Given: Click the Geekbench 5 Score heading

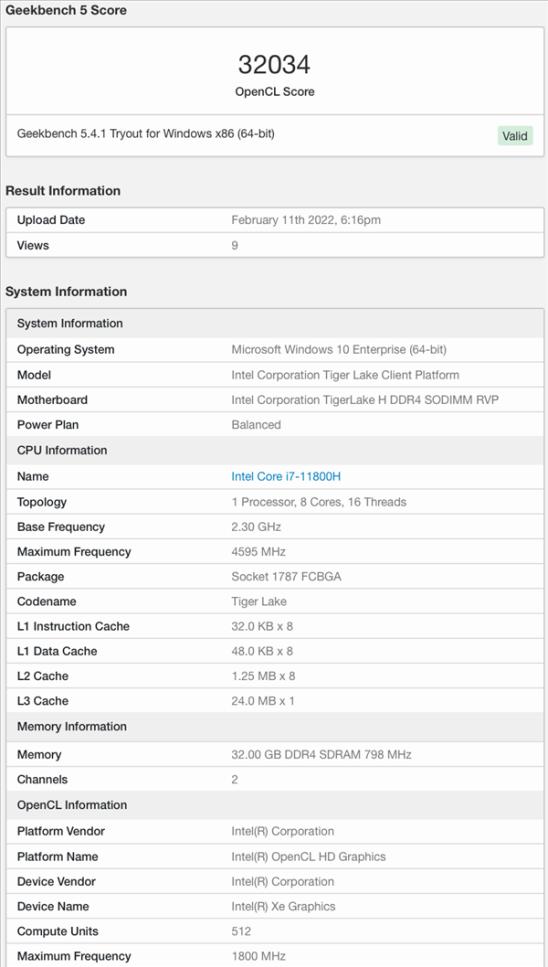Looking at the screenshot, I should [x=66, y=10].
